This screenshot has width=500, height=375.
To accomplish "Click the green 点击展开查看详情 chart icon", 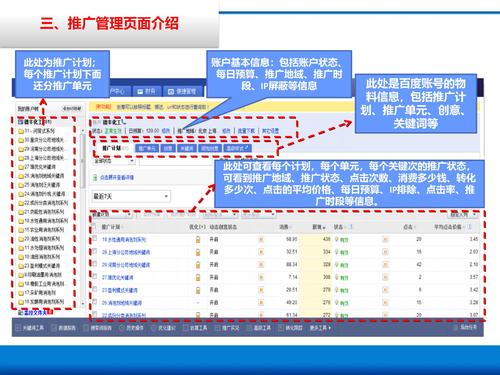I will [x=95, y=177].
